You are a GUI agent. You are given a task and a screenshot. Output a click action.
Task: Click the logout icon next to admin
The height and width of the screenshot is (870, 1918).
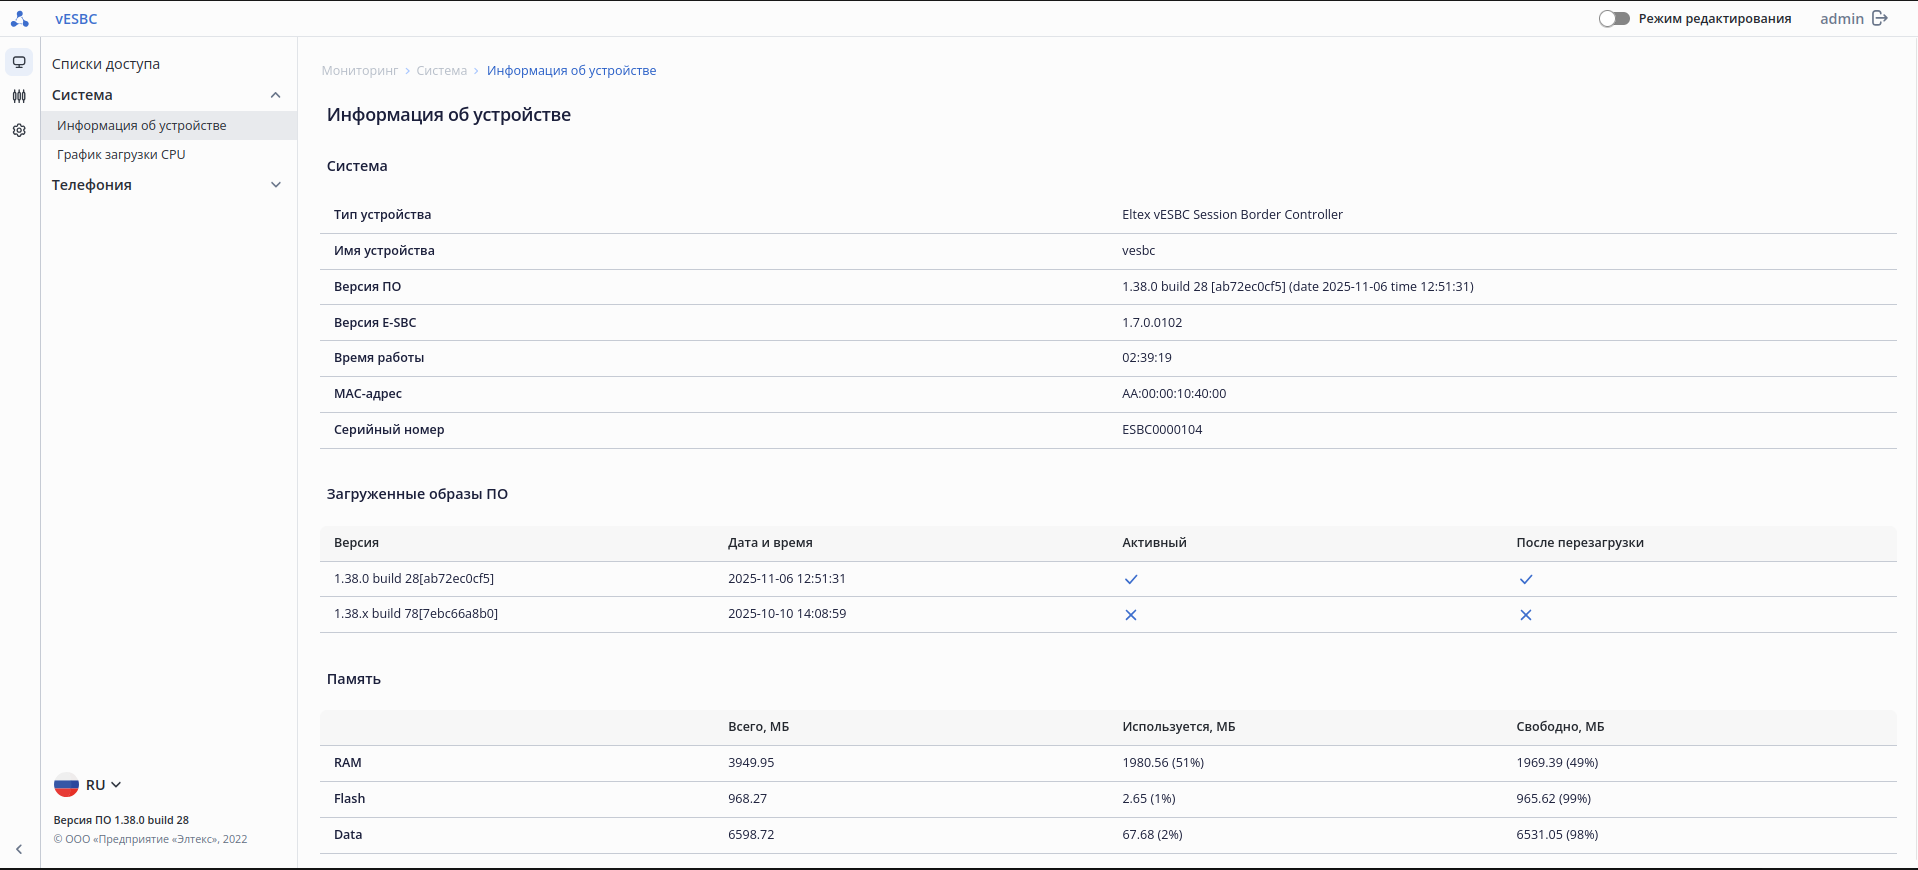[1880, 19]
